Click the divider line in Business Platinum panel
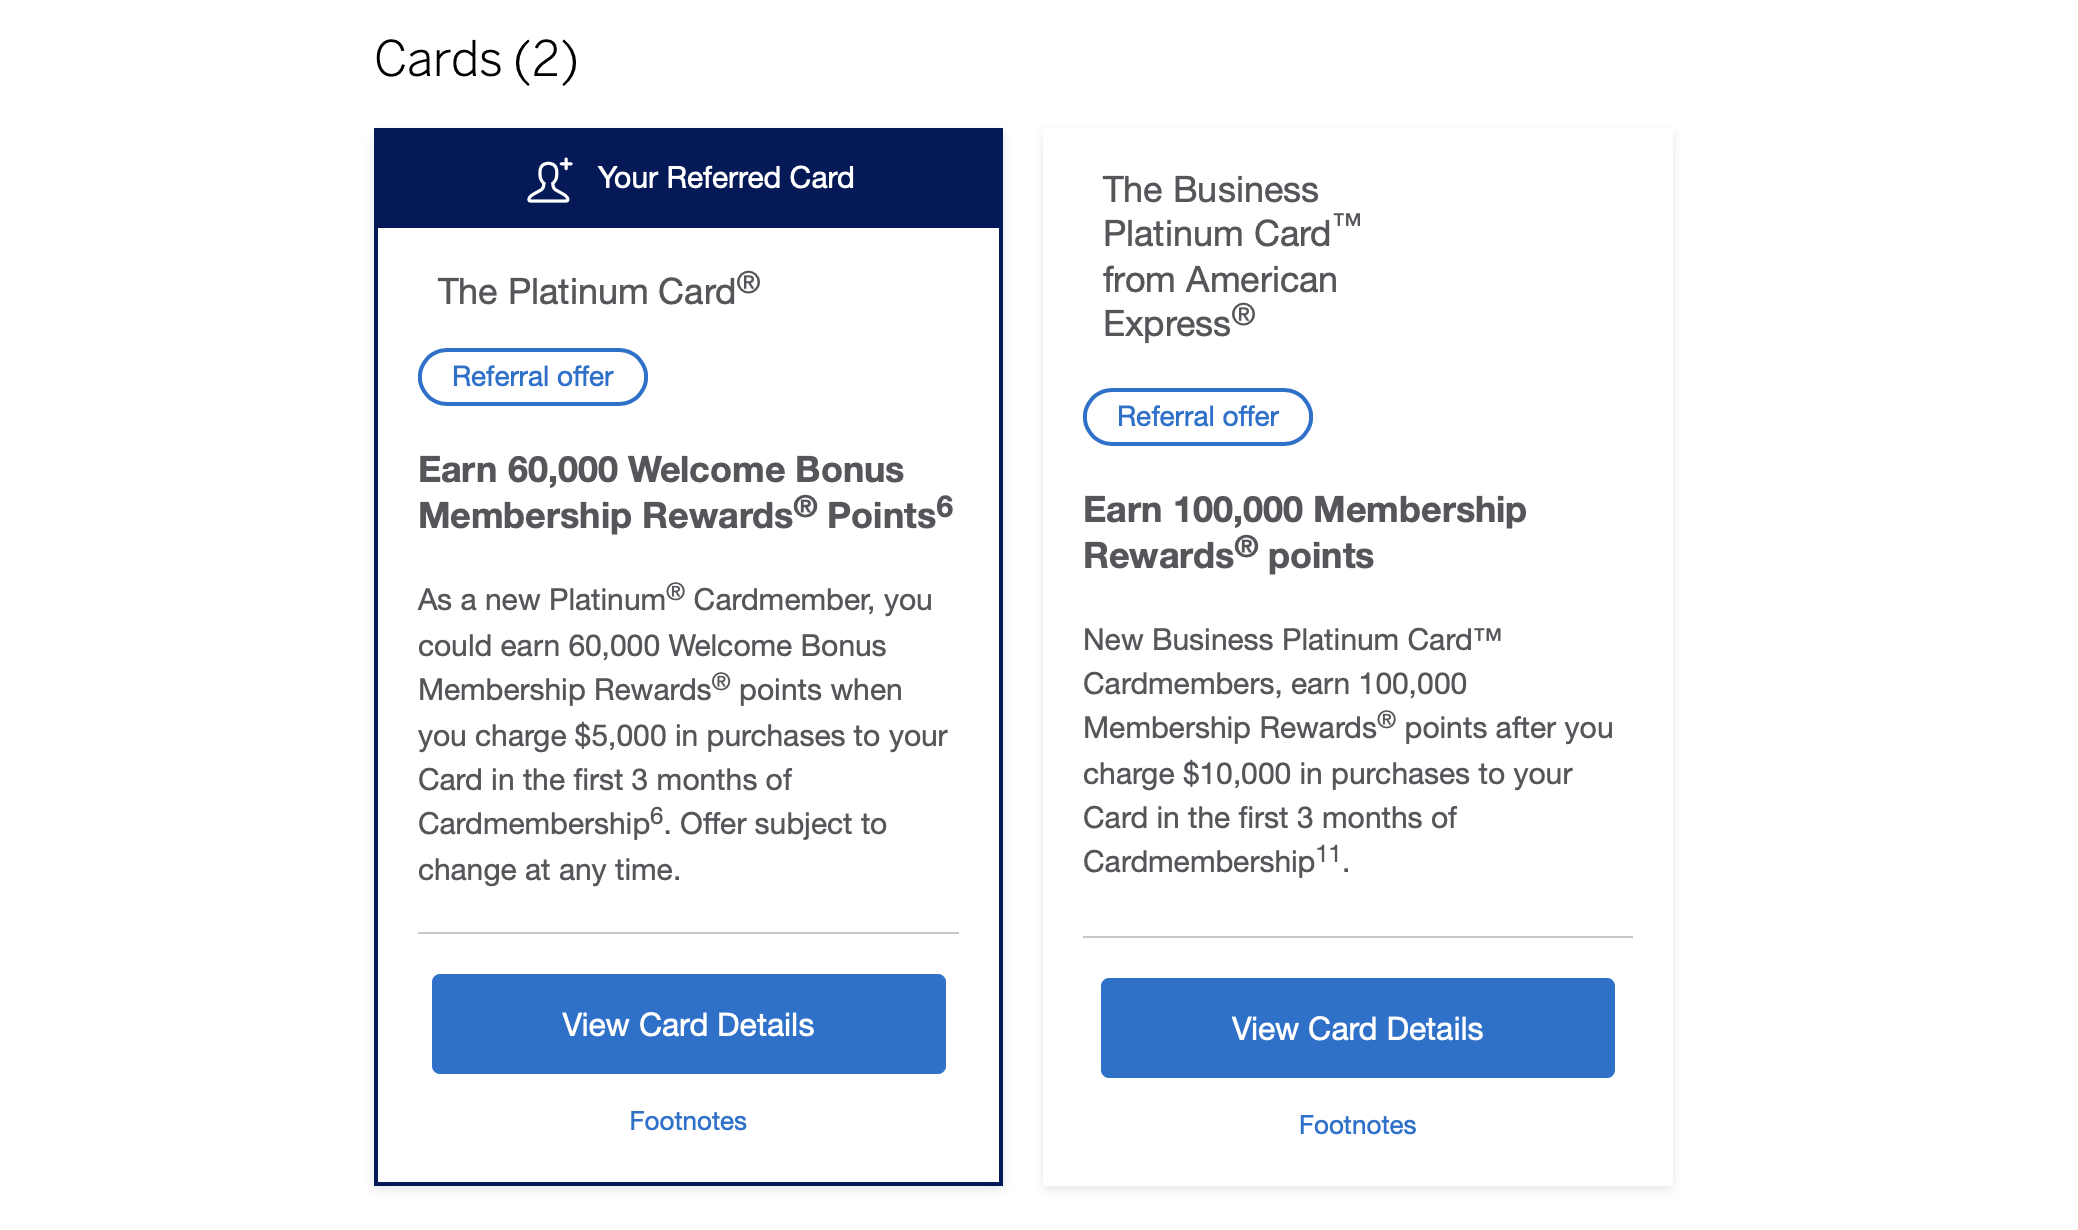This screenshot has height=1230, width=2078. (1357, 937)
